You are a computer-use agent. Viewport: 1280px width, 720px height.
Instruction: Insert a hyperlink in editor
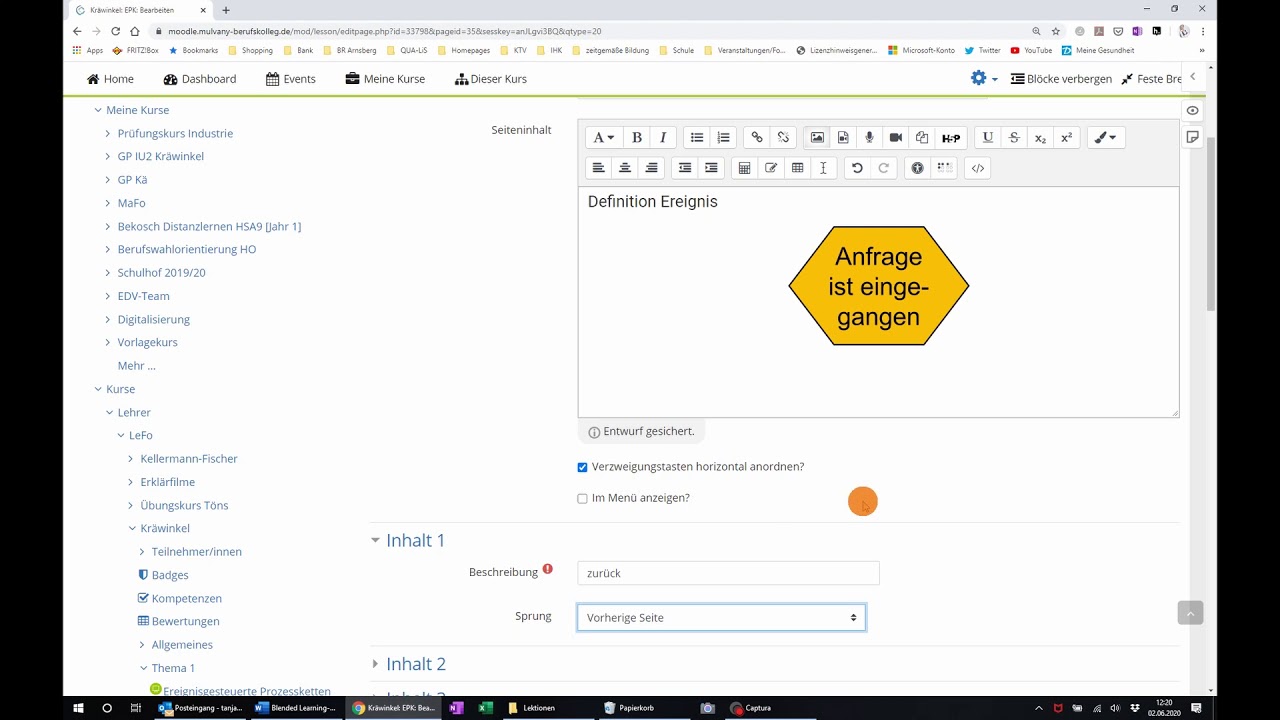click(x=757, y=138)
